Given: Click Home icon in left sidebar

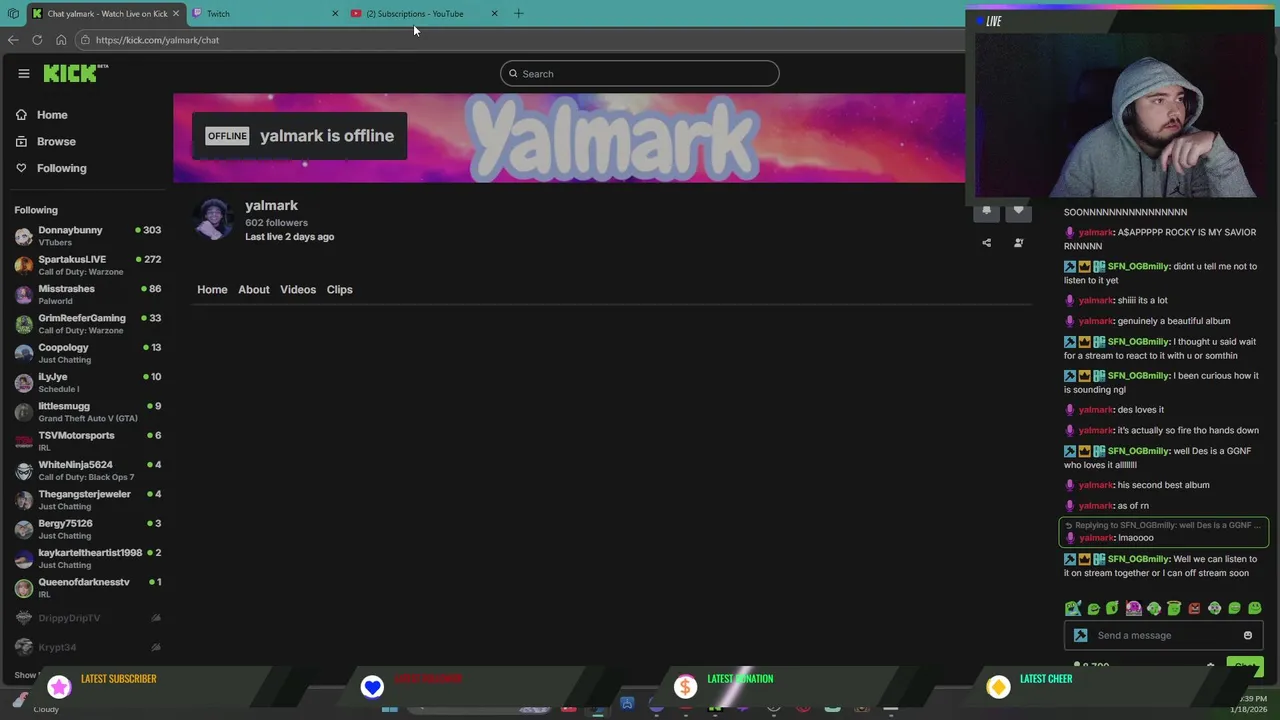Looking at the screenshot, I should pyautogui.click(x=21, y=115).
